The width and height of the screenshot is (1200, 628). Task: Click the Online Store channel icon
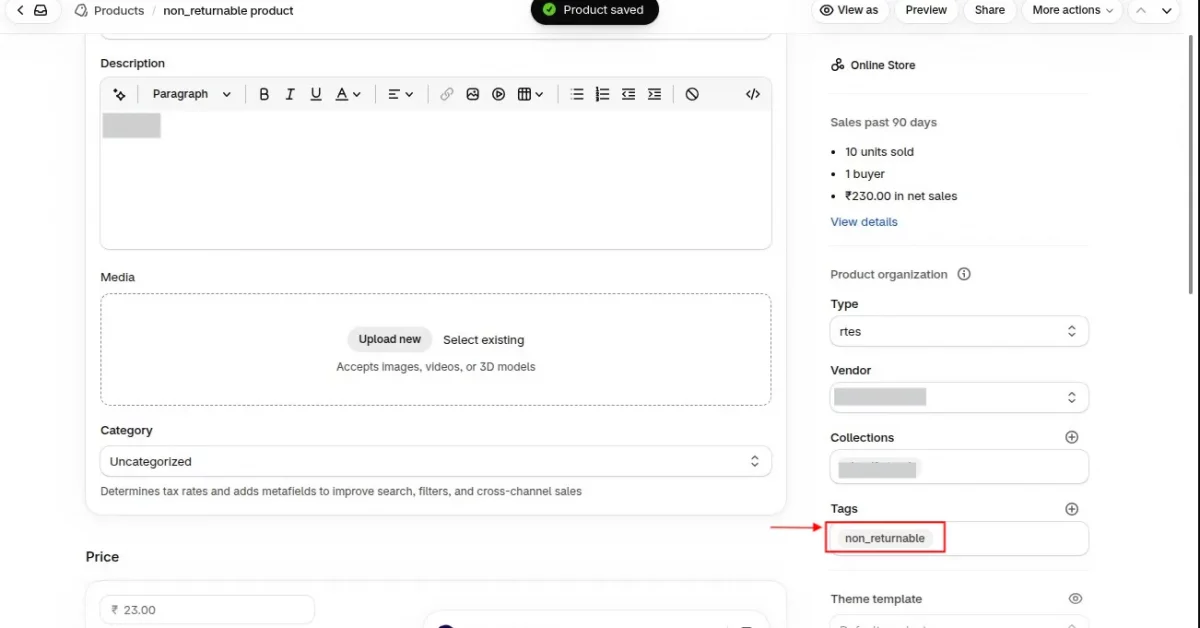click(838, 65)
